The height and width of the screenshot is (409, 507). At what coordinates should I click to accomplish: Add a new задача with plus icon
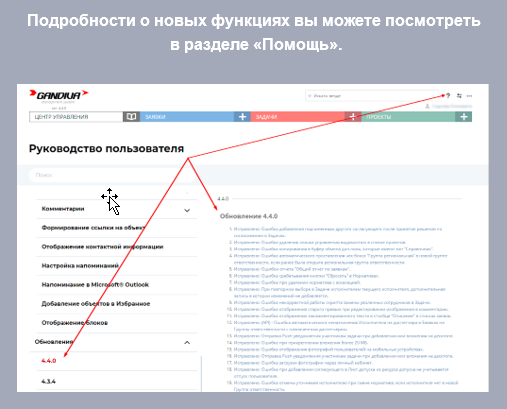coord(353,117)
